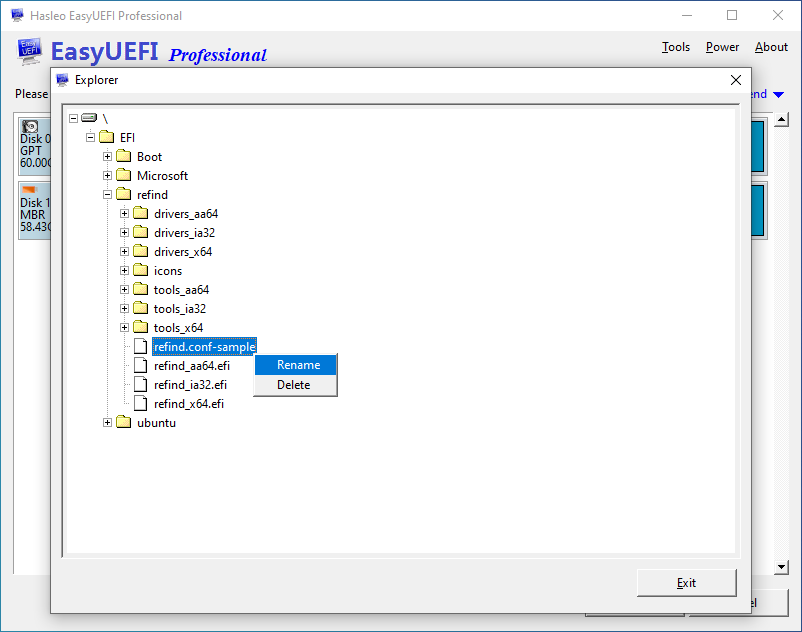Expand the Microsoft folder
Viewport: 802px width, 632px height.
click(x=107, y=175)
